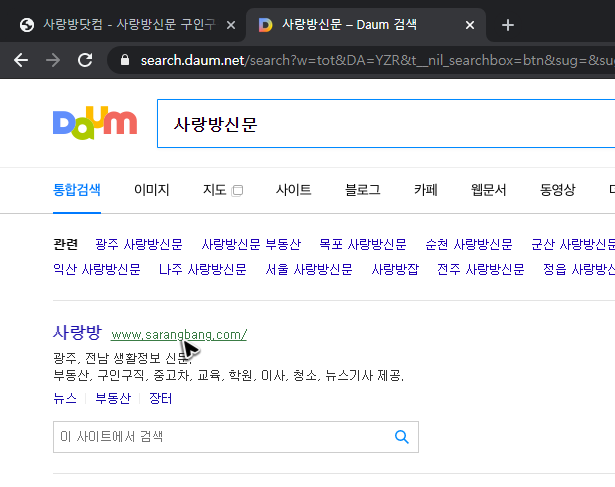Image resolution: width=615 pixels, height=487 pixels.
Task: Open a new tab with plus icon
Action: tap(508, 25)
